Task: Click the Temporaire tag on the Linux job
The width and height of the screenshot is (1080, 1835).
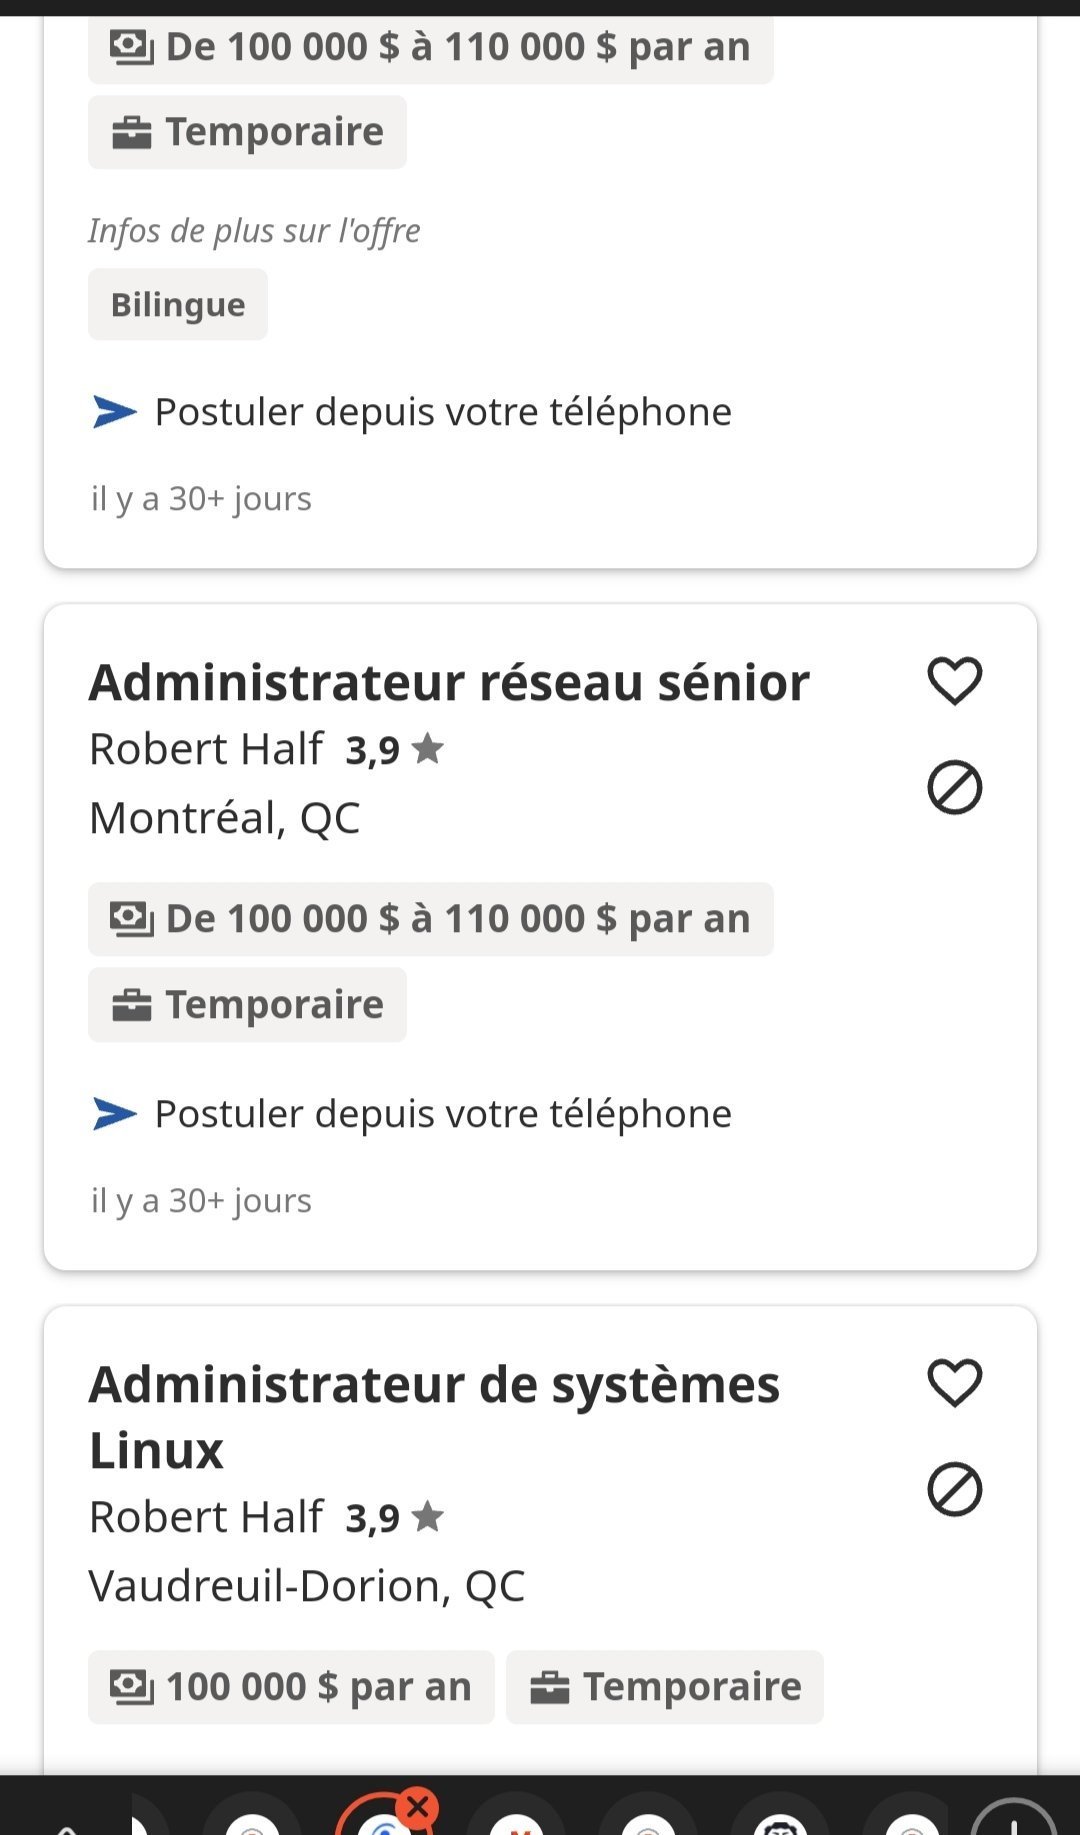Action: 664,1687
